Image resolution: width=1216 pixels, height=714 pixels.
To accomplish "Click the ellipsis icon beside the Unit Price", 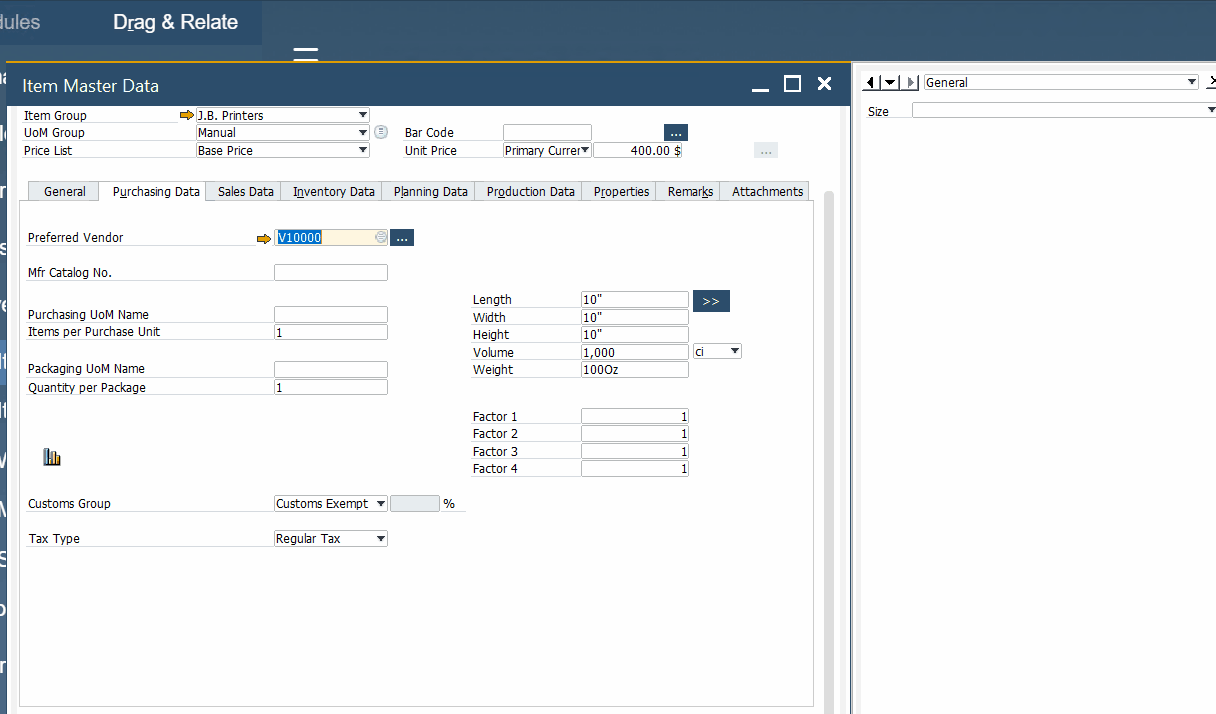I will point(765,150).
